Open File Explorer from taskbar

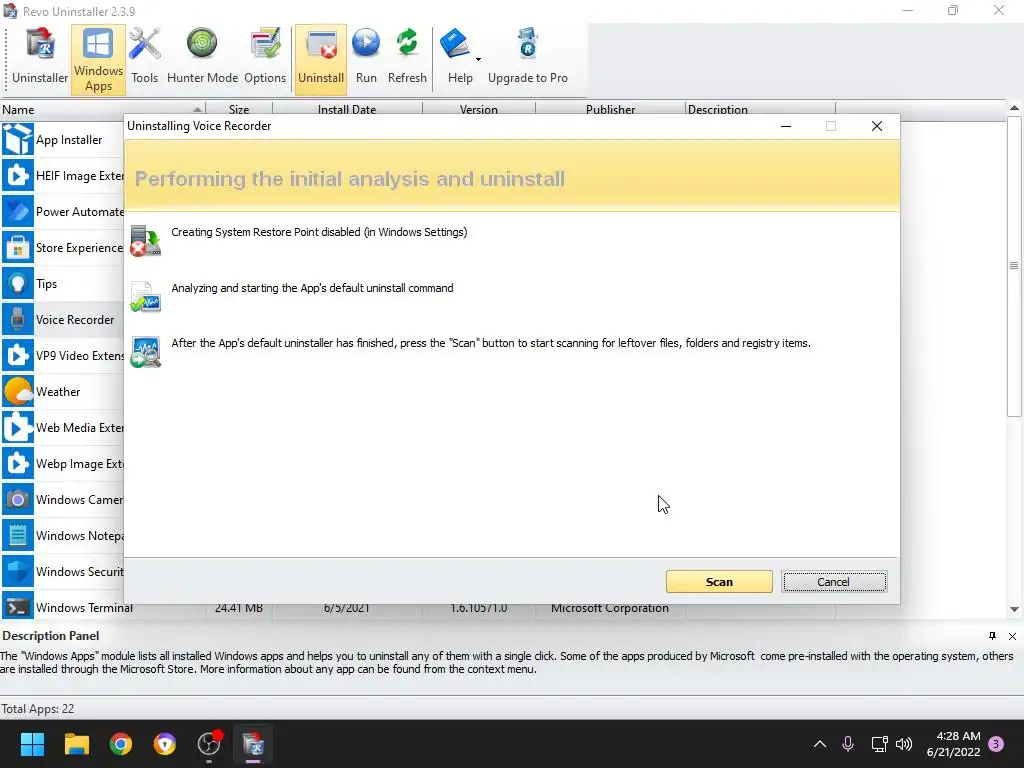pos(76,744)
